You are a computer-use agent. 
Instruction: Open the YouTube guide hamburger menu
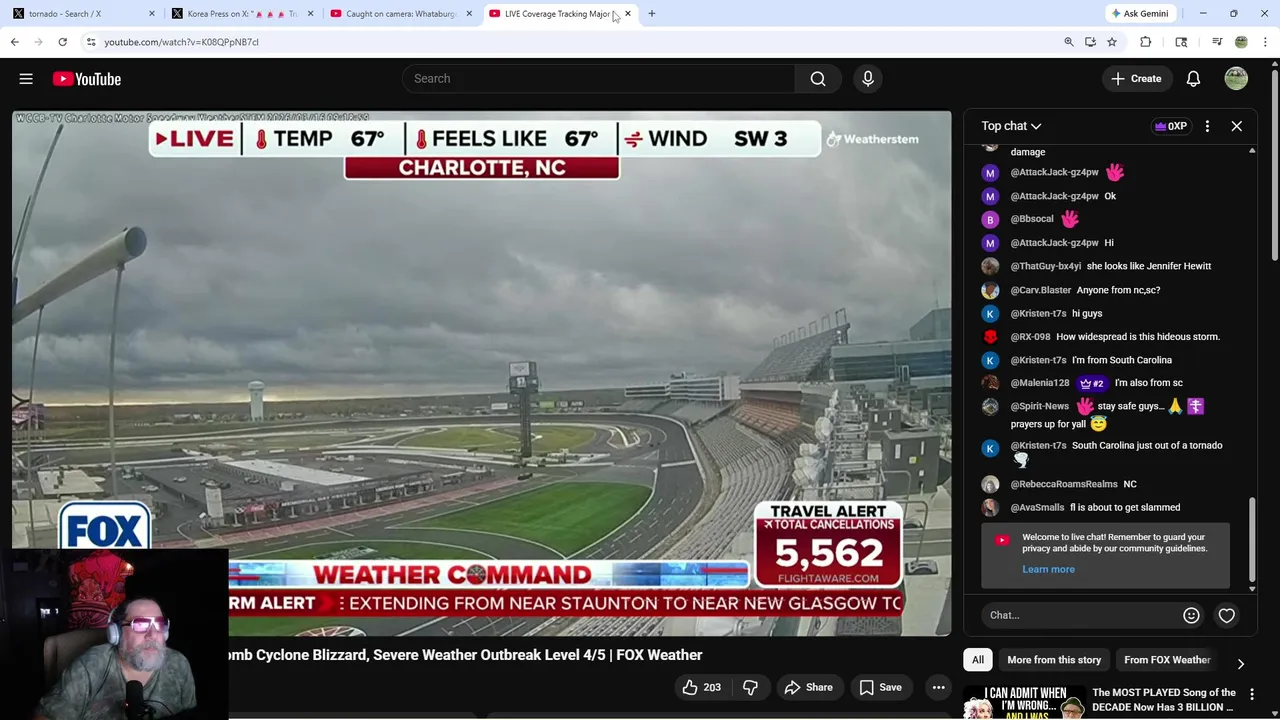pyautogui.click(x=26, y=79)
